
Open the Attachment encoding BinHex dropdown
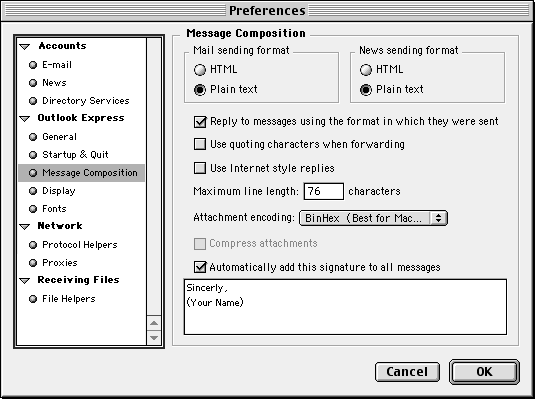tap(373, 218)
